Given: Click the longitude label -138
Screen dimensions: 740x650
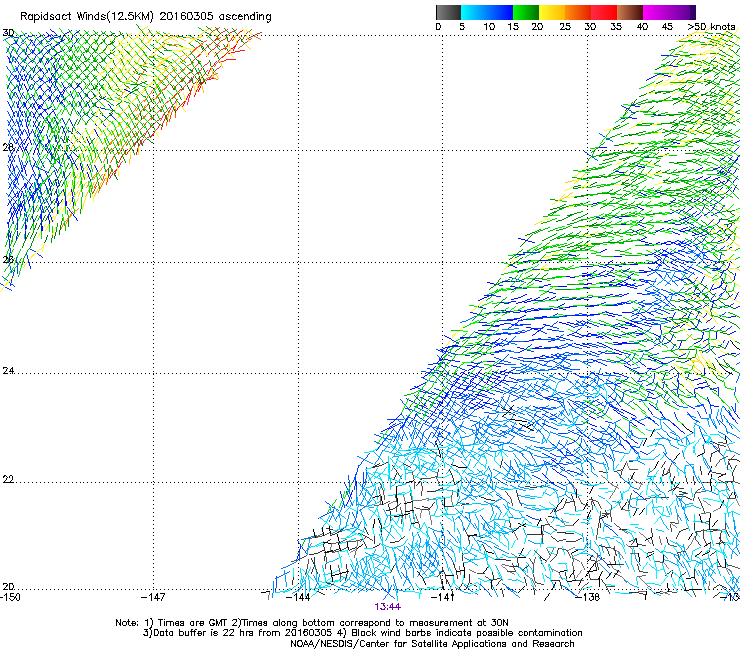Looking at the screenshot, I should (x=588, y=597).
